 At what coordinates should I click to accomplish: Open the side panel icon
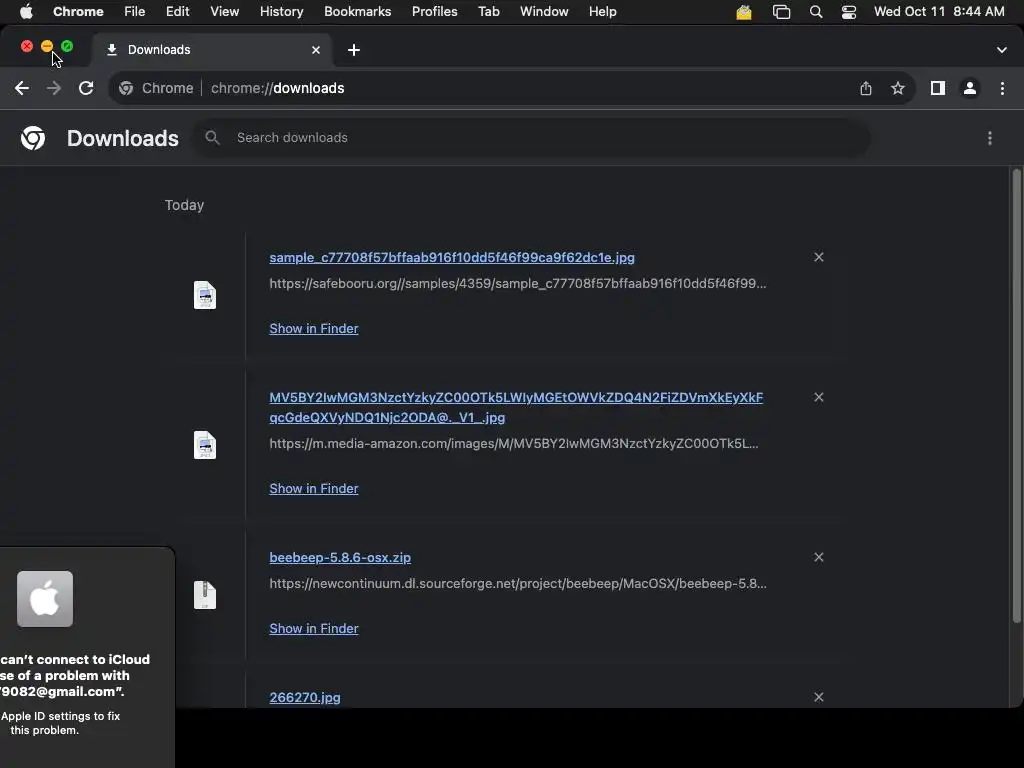pyautogui.click(x=938, y=88)
